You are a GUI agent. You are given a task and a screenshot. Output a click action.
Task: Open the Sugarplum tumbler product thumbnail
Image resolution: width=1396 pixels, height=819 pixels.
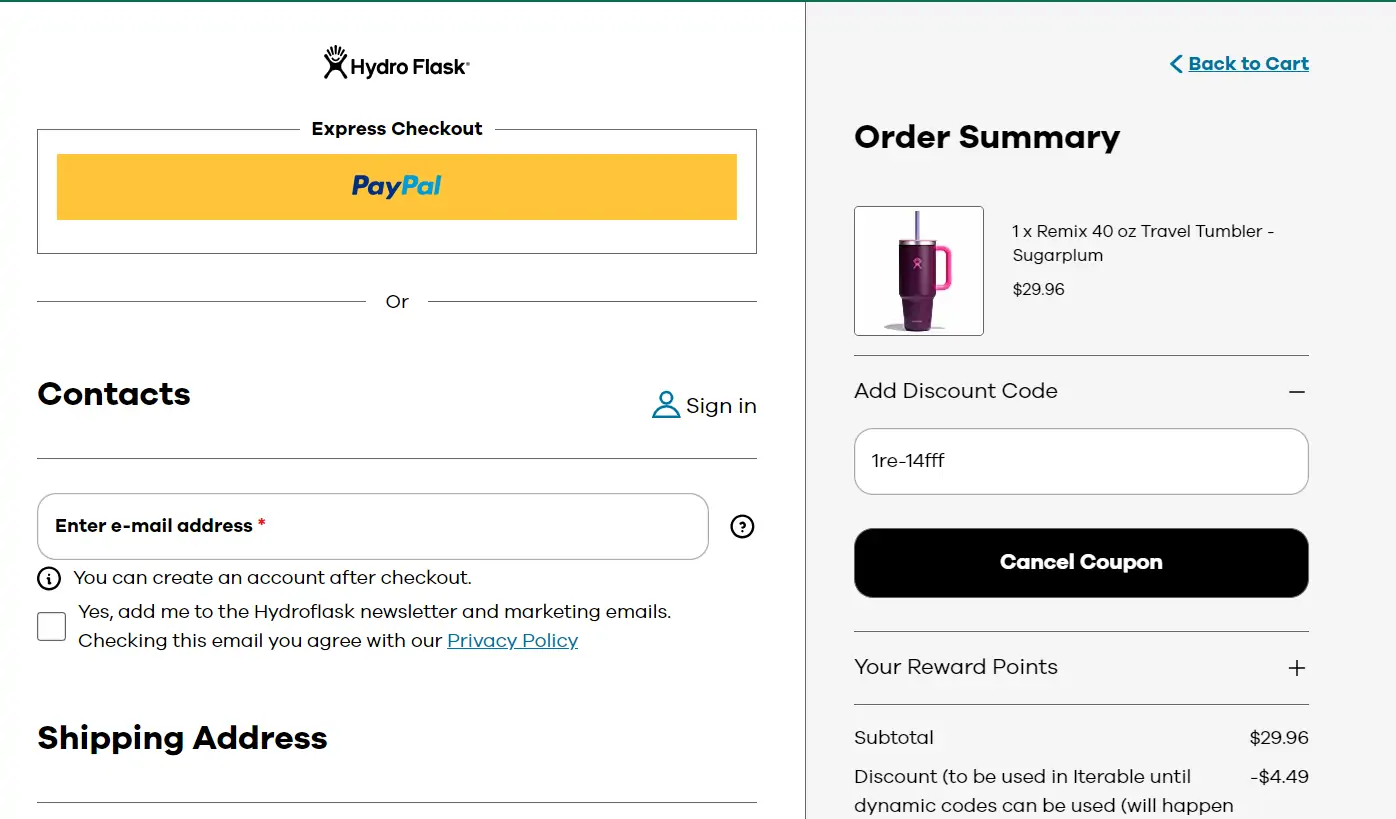click(x=918, y=271)
